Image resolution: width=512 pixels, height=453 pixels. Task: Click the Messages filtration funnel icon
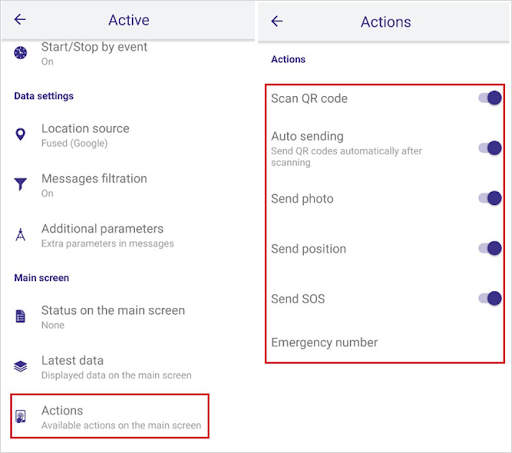click(x=20, y=184)
